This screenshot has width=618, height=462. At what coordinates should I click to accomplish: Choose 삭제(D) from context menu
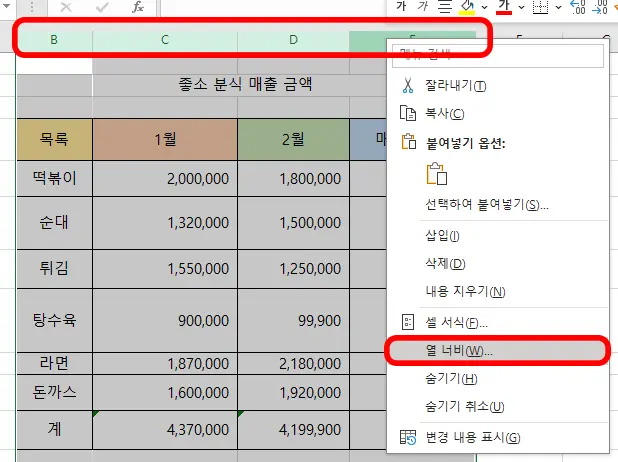pyautogui.click(x=498, y=263)
